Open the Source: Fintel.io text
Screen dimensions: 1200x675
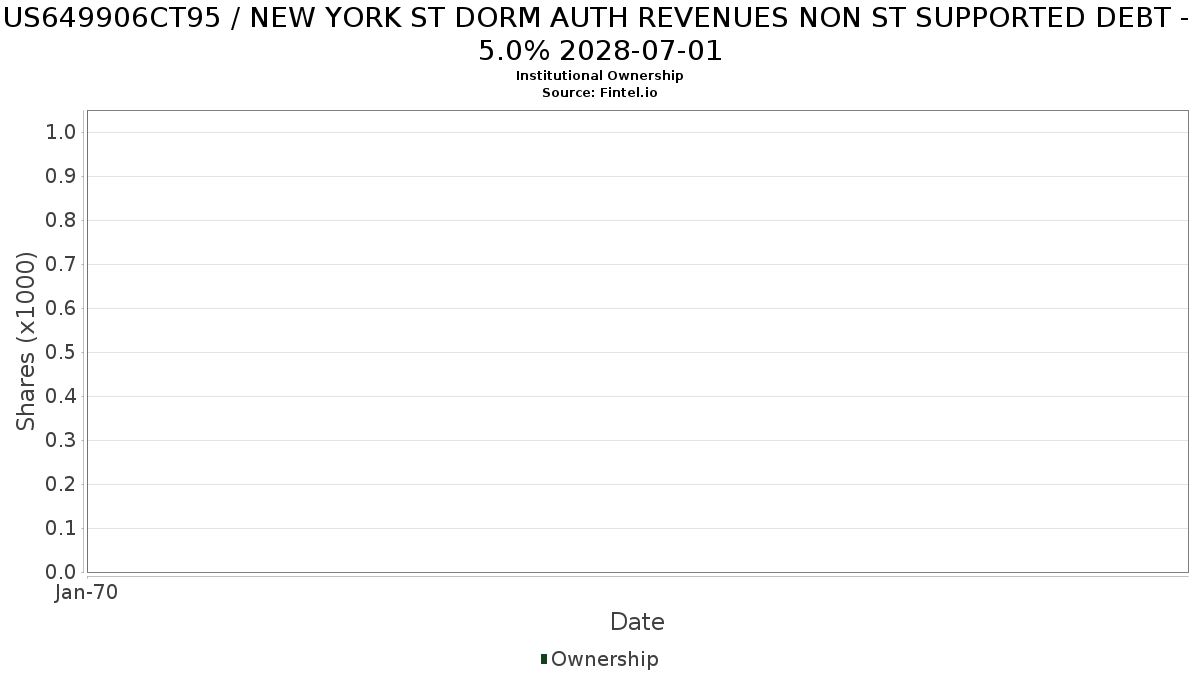[x=599, y=92]
